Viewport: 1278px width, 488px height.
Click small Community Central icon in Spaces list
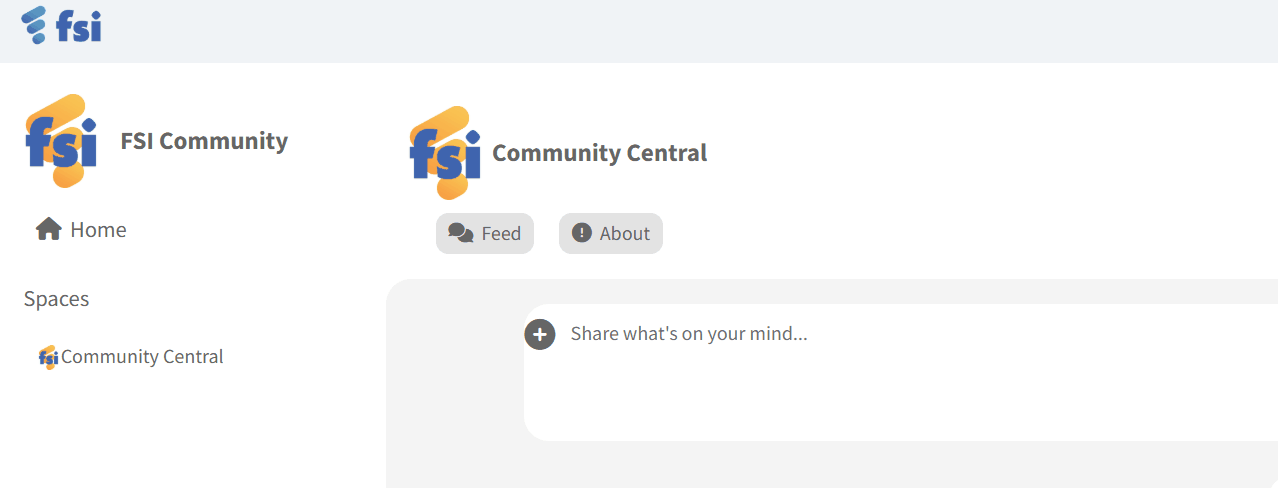[48, 357]
